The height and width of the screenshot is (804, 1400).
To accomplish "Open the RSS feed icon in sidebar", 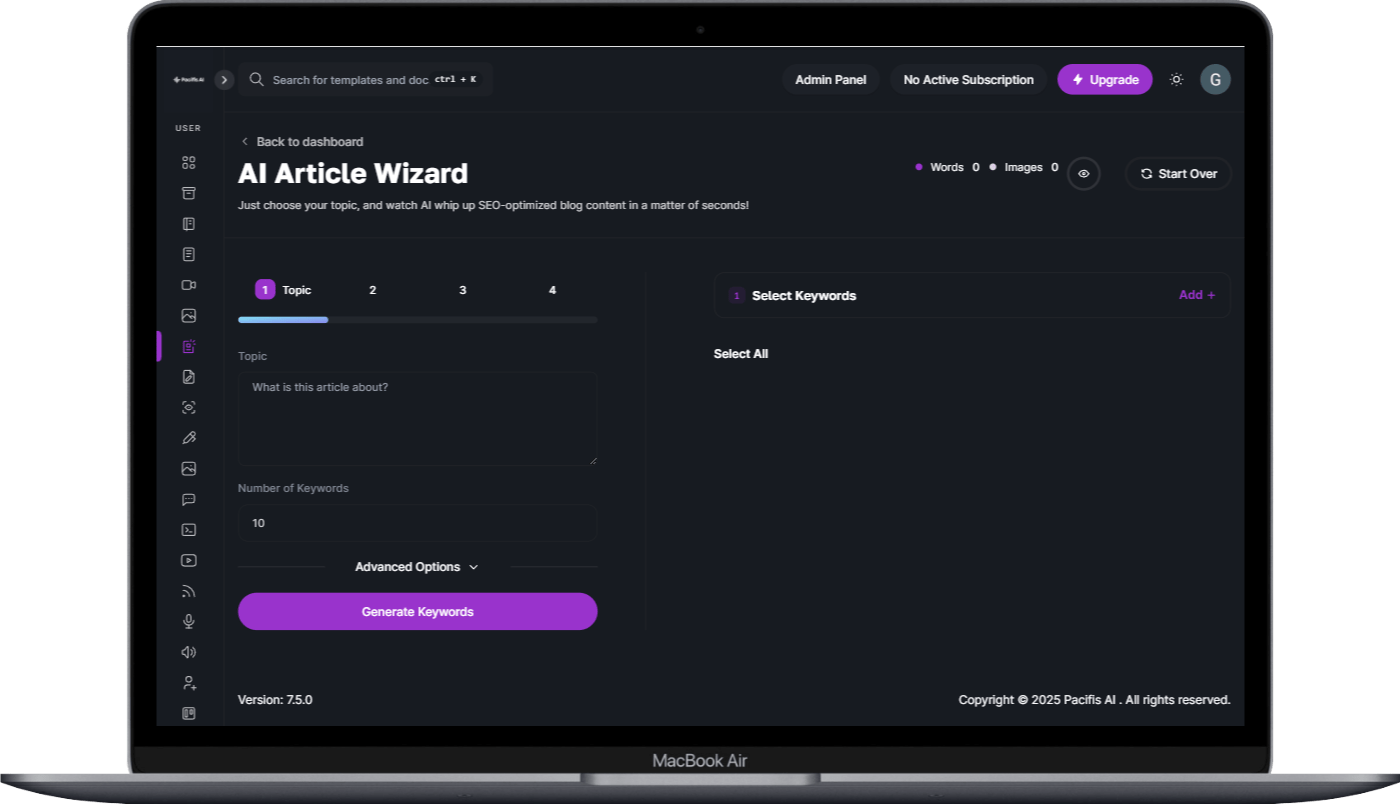I will 189,591.
